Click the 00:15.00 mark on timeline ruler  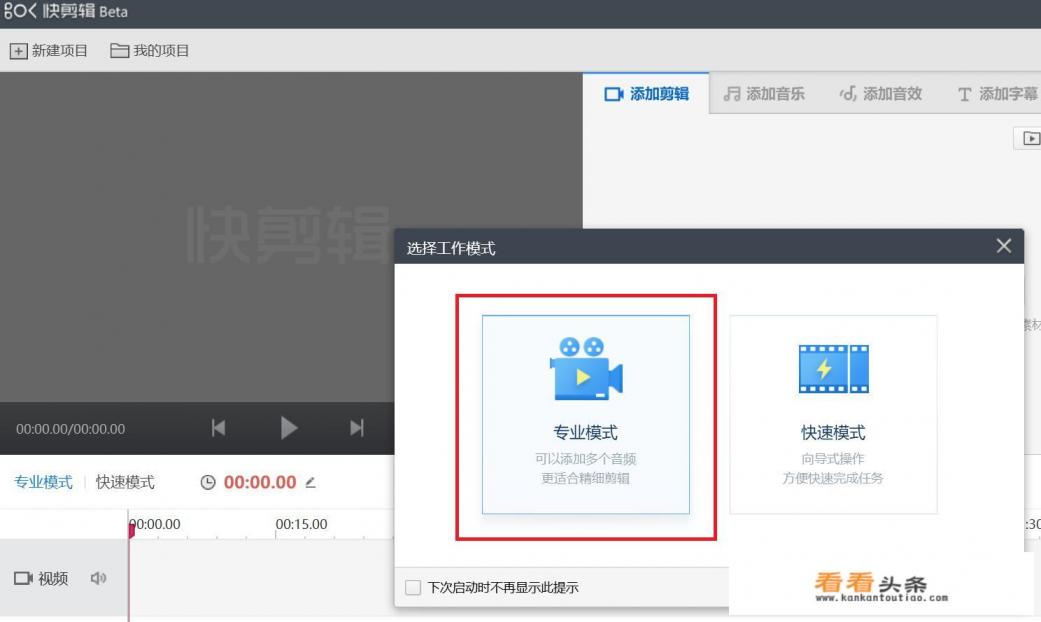tap(301, 524)
